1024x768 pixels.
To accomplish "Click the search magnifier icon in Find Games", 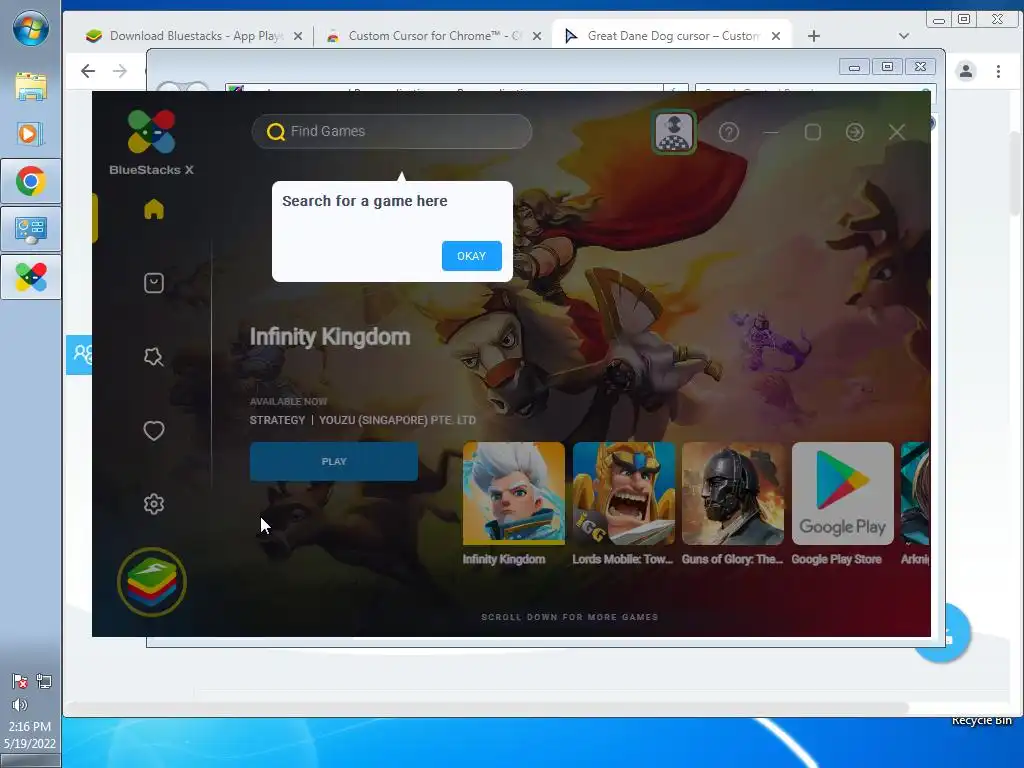I will pos(276,131).
